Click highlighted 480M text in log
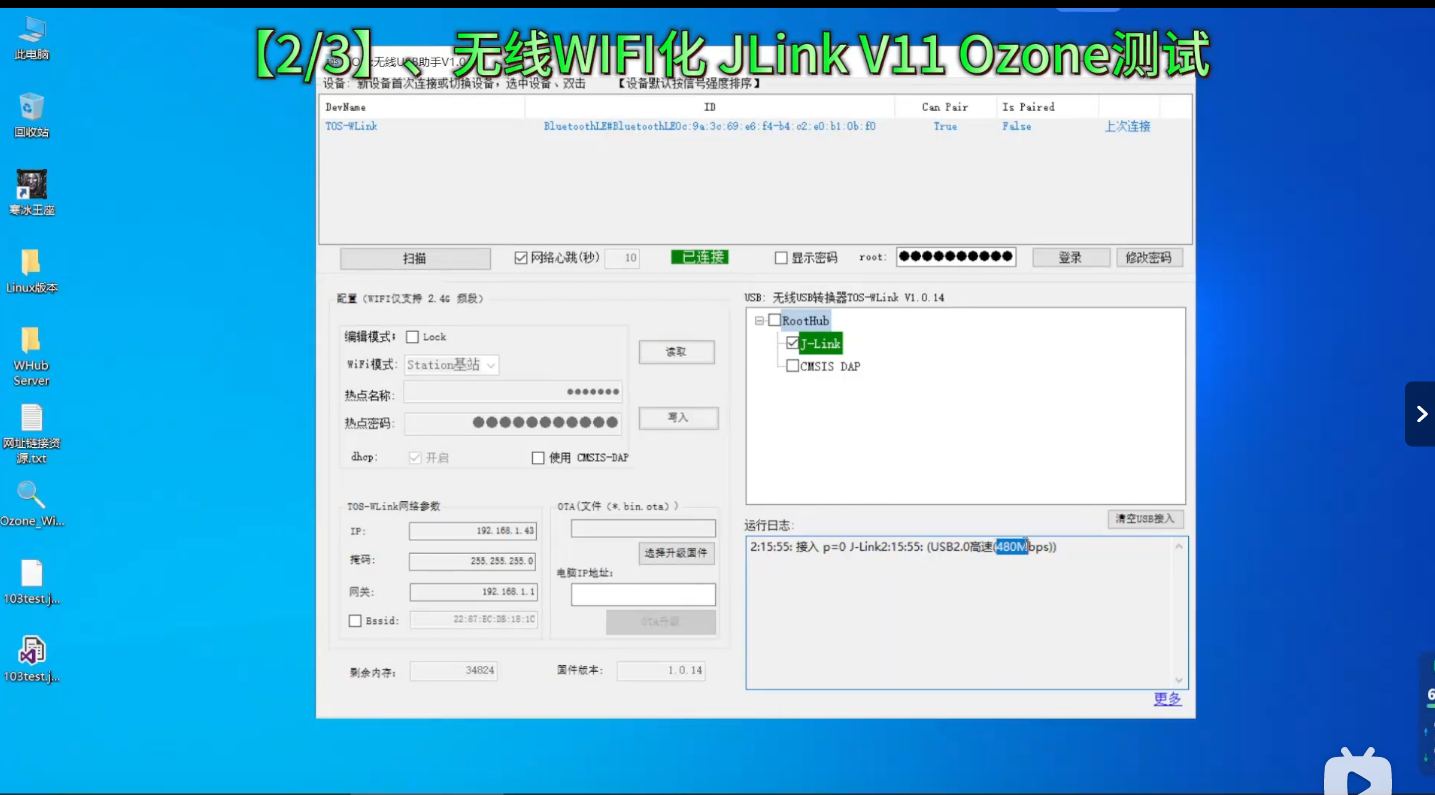Viewport: 1435px width, 795px height. [1011, 547]
